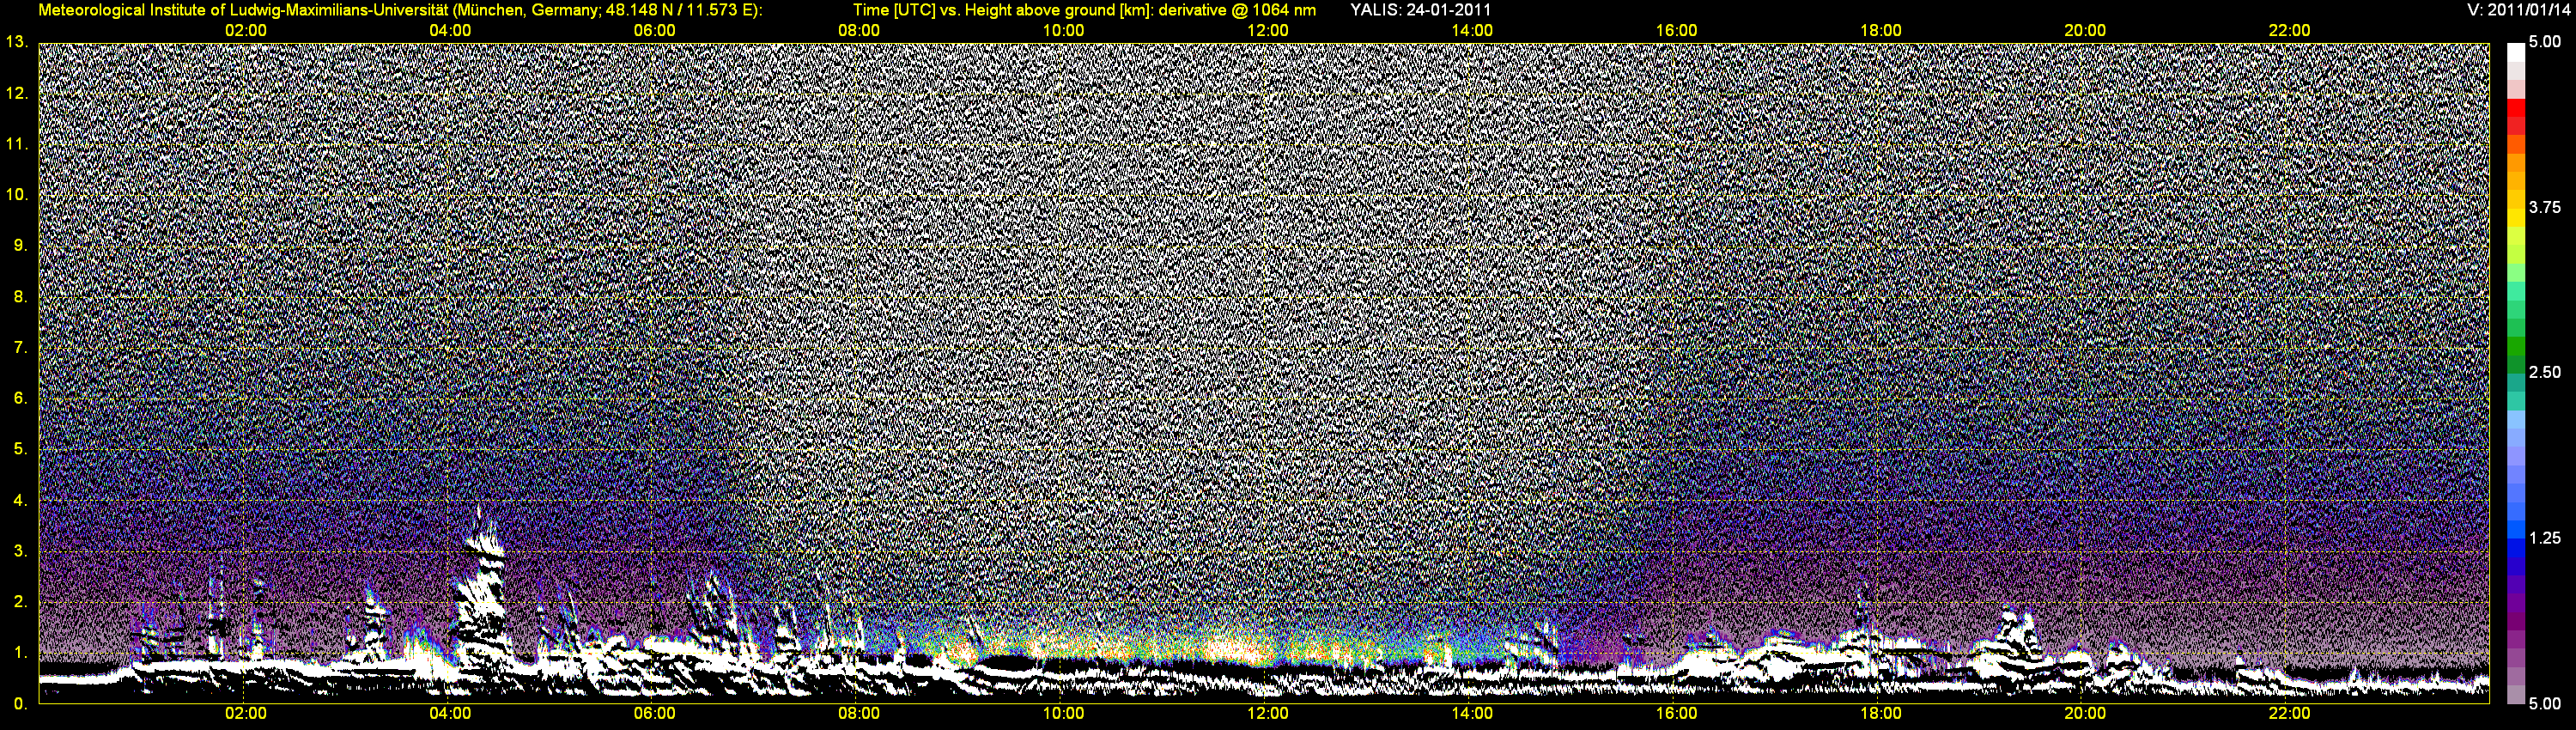
Task: Select the 18:00 label on the upper time axis
Action: coord(1880,31)
